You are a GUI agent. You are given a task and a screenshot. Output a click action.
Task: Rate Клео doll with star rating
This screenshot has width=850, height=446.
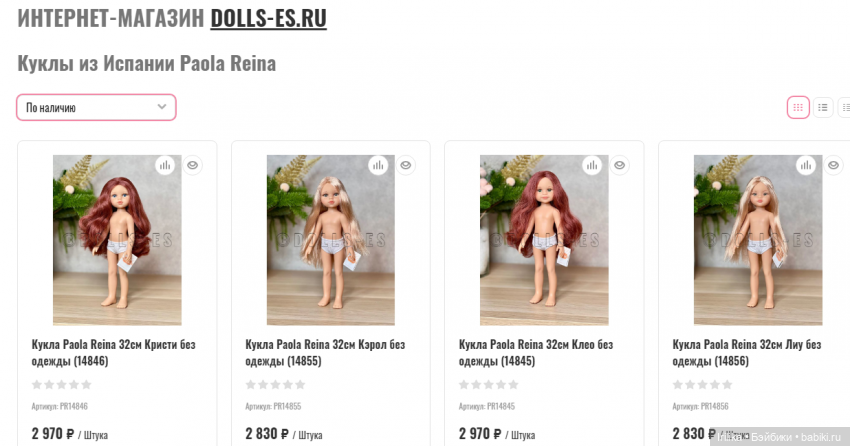[x=489, y=385]
